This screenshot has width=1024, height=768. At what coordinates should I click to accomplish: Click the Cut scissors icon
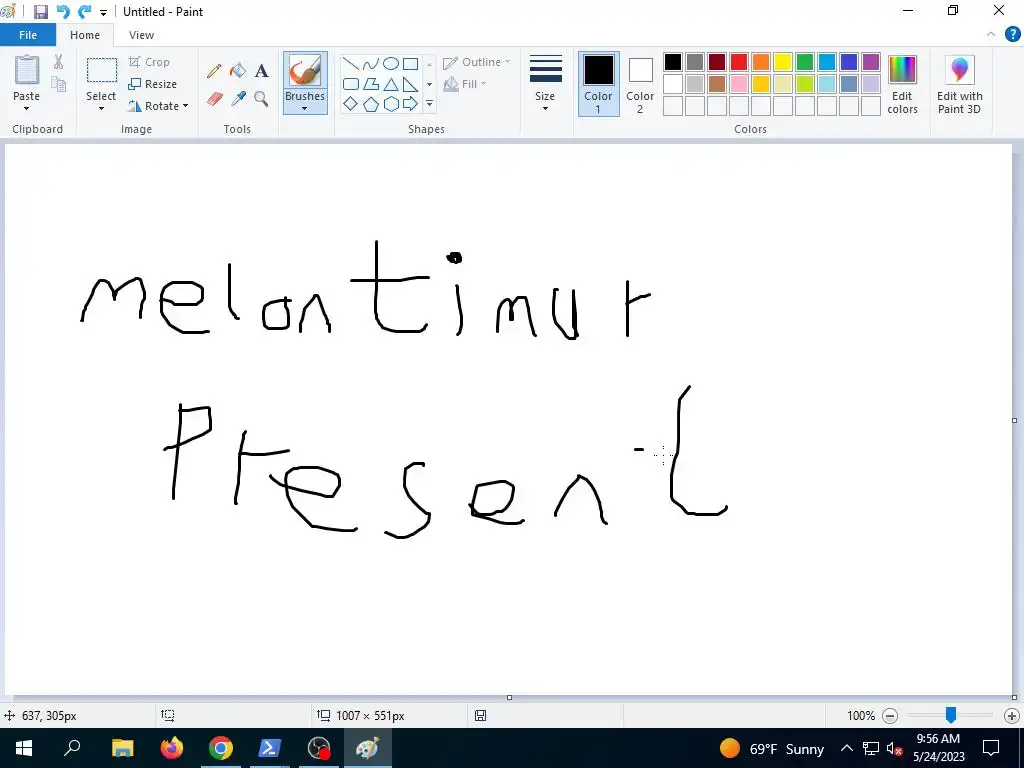click(x=59, y=62)
